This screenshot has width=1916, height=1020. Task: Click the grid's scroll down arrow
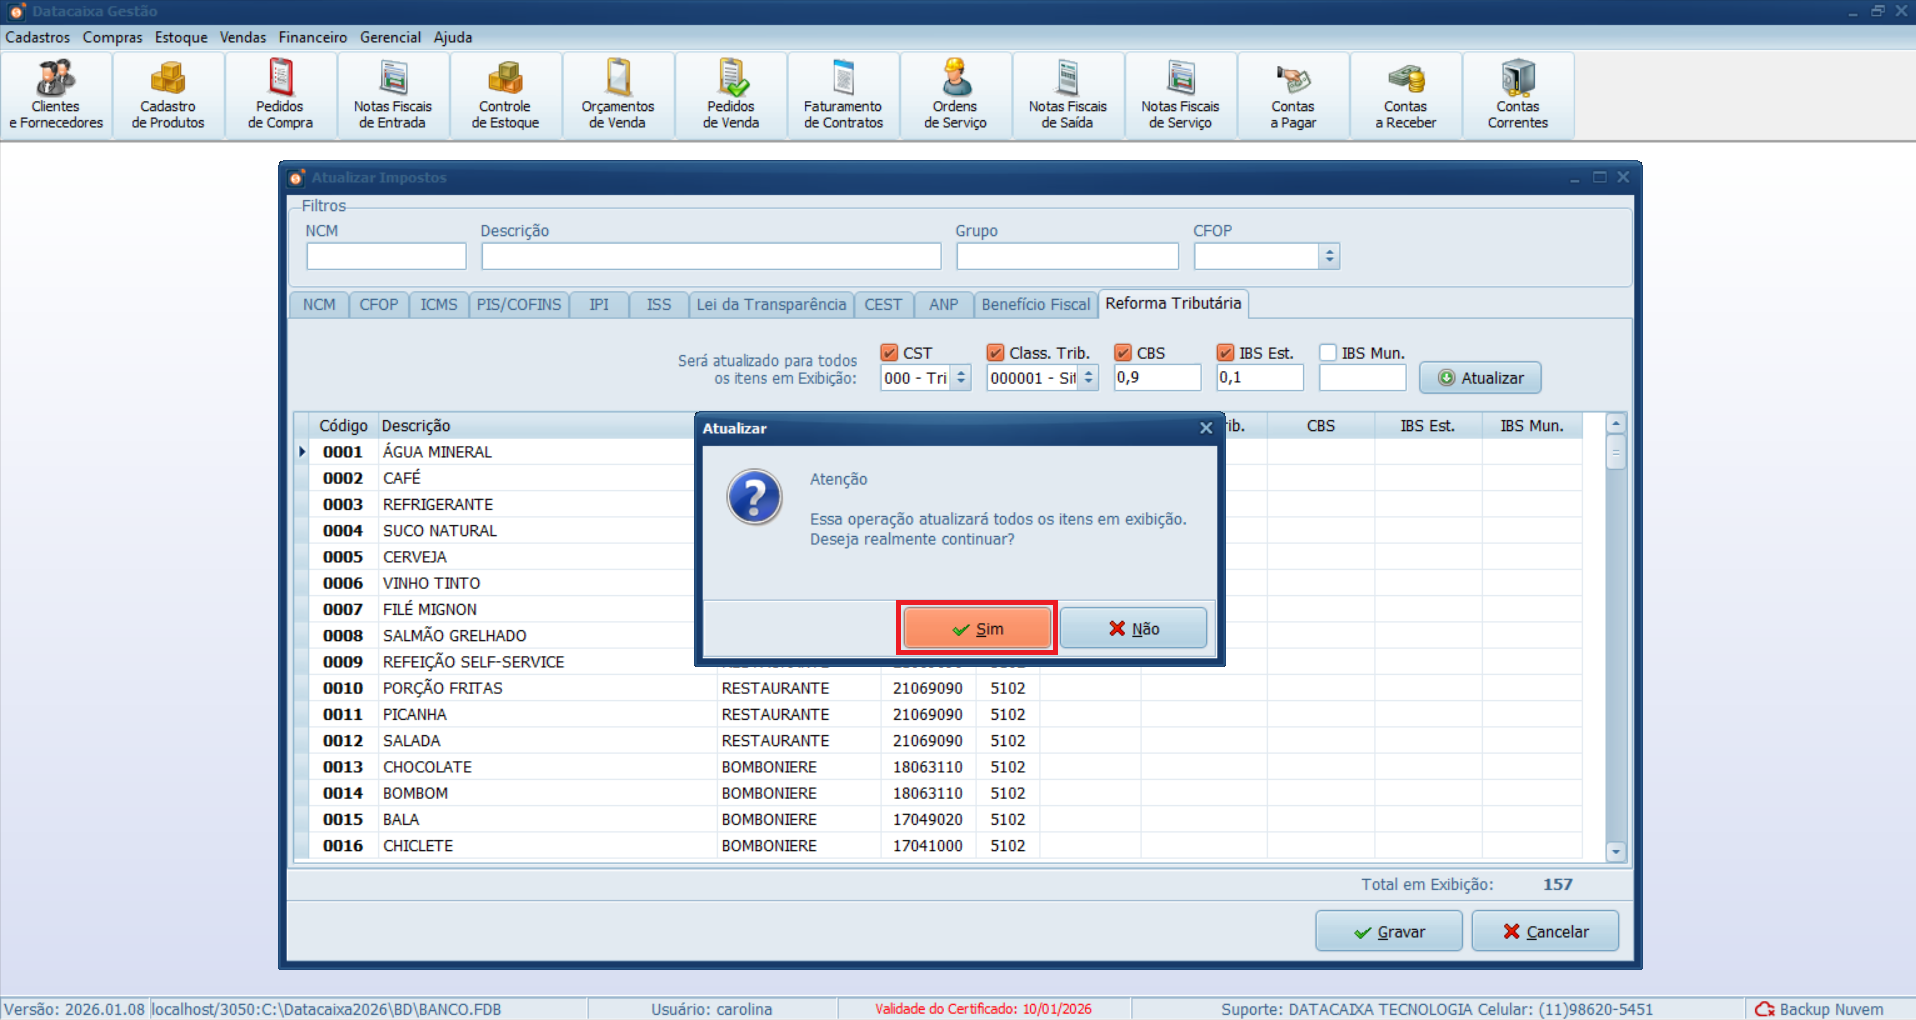(x=1616, y=852)
